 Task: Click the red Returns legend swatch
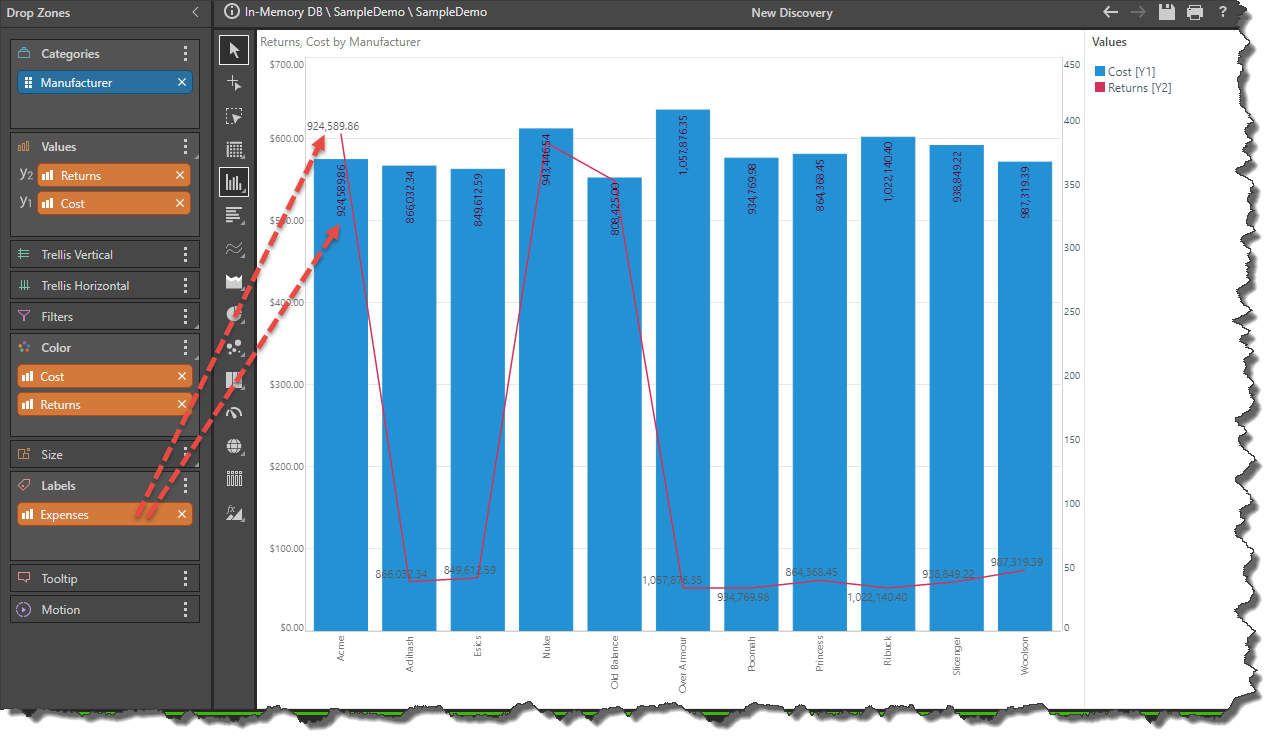pyautogui.click(x=1100, y=88)
